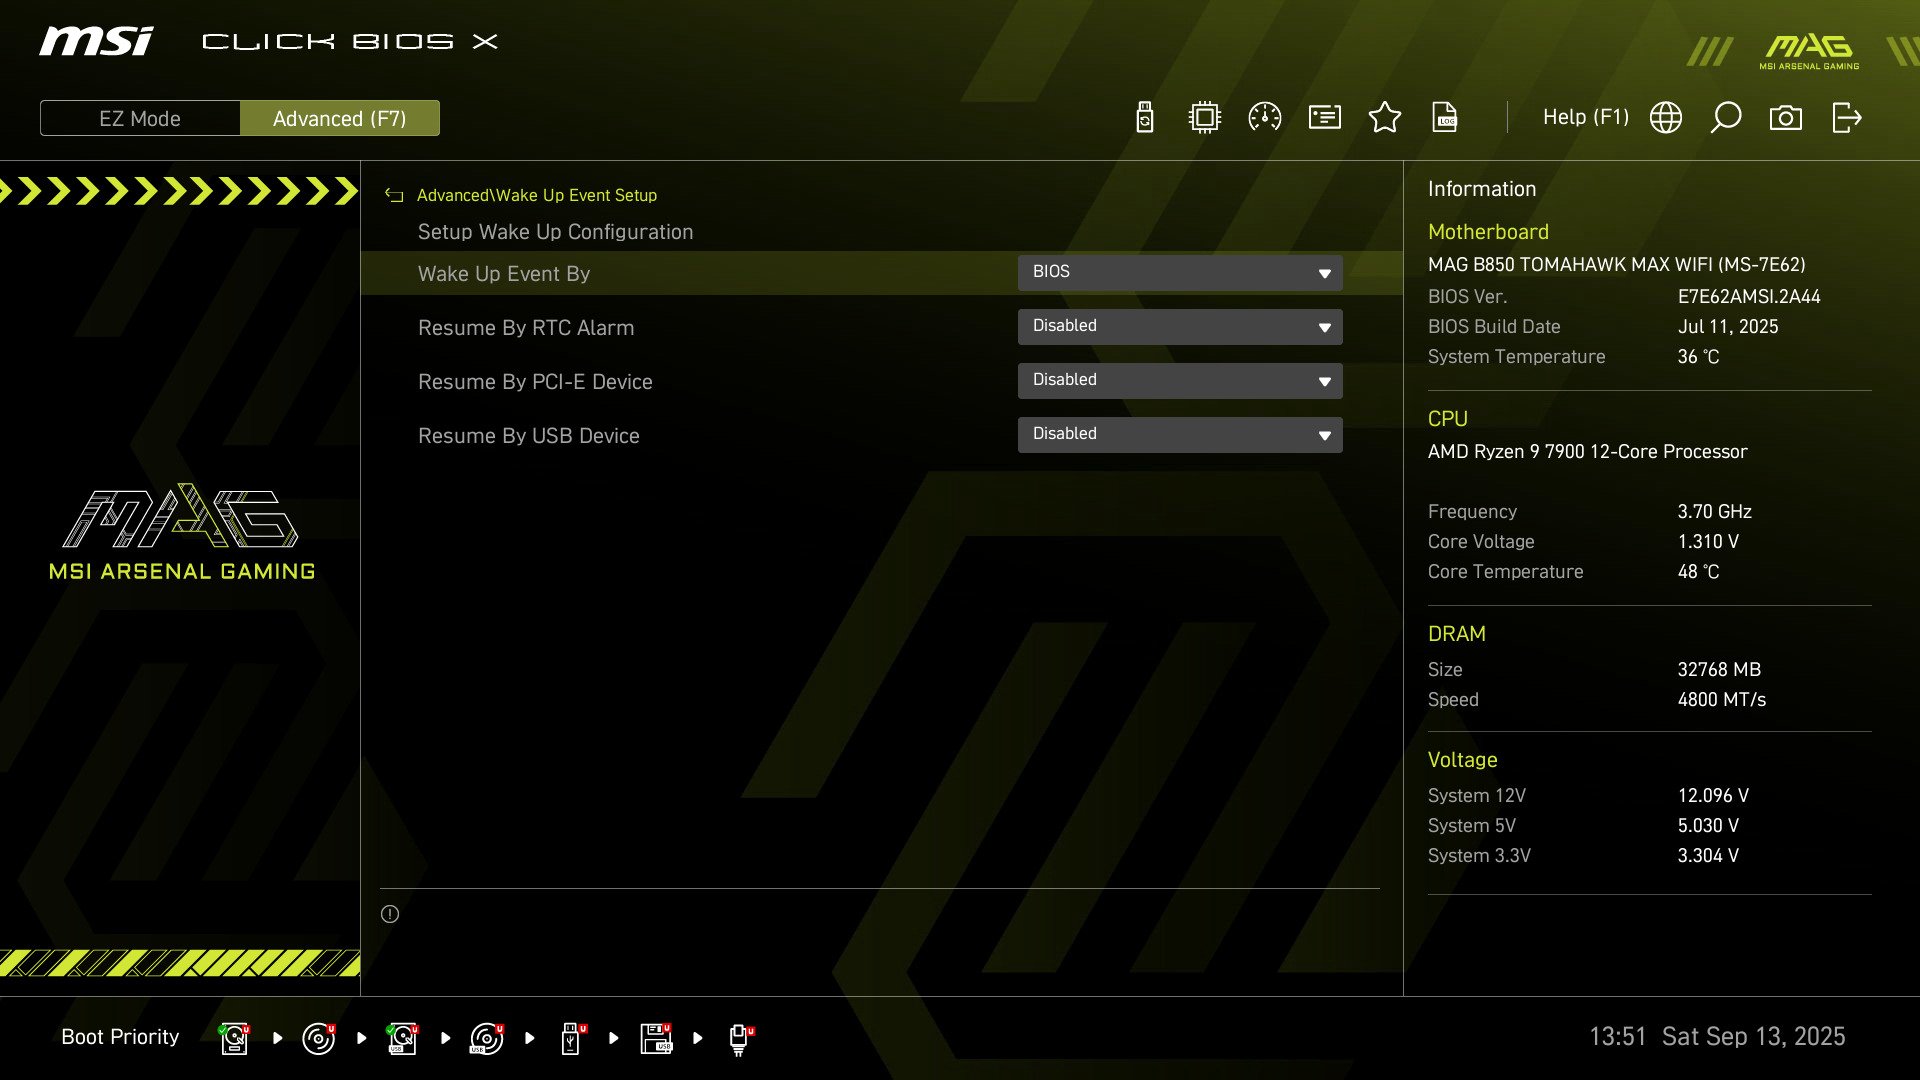Click the CPU chip icon in toolbar

pyautogui.click(x=1205, y=118)
